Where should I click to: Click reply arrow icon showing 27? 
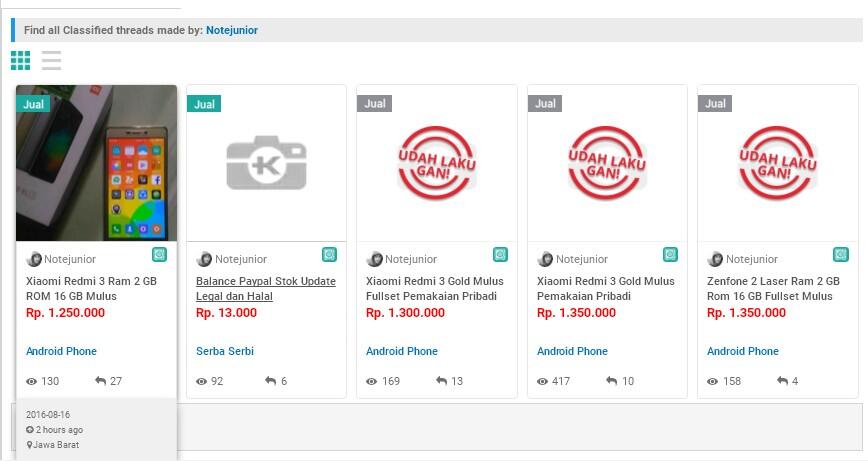point(100,381)
